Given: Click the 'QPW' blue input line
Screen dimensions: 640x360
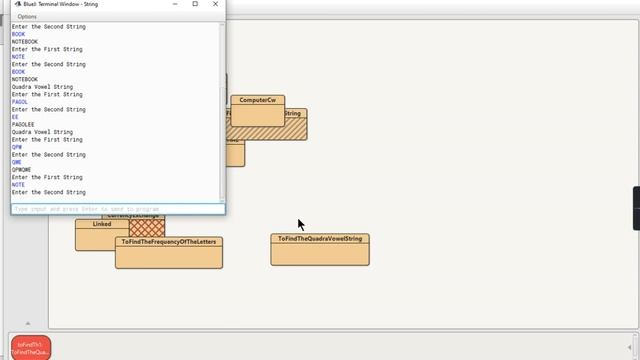Looking at the screenshot, I should (x=17, y=147).
